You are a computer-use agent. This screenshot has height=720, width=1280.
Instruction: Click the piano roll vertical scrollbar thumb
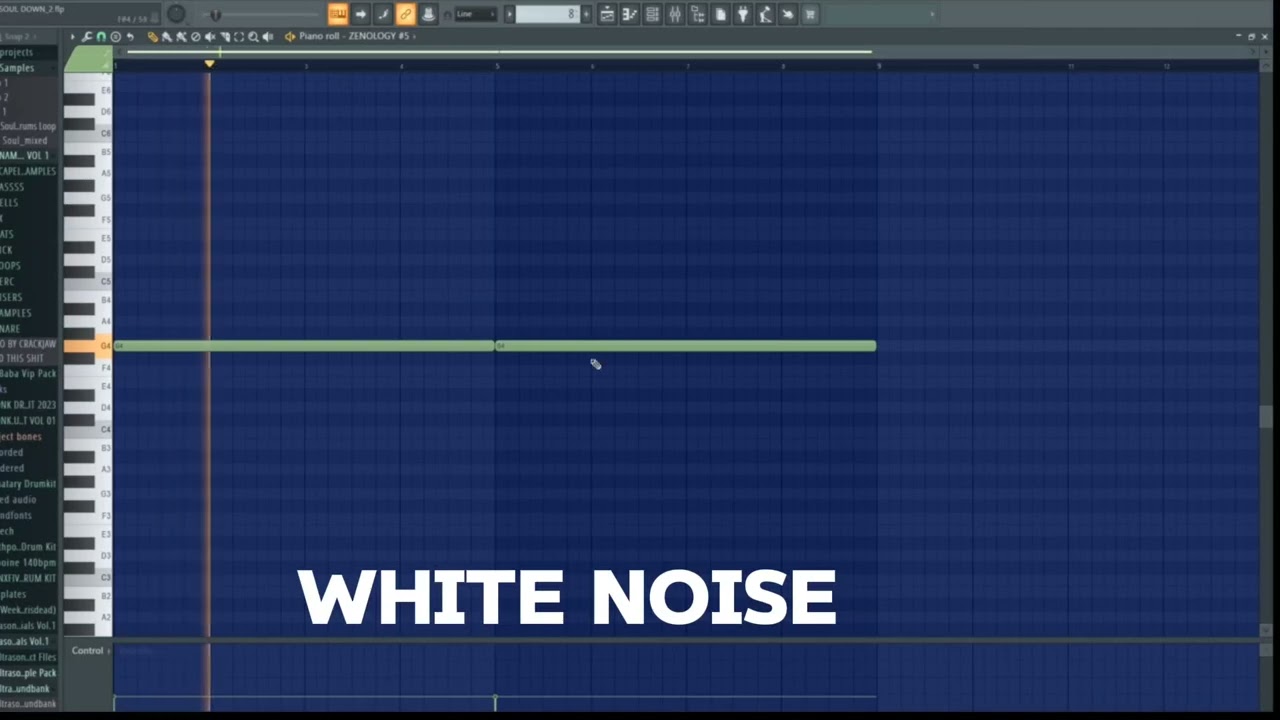point(1266,416)
